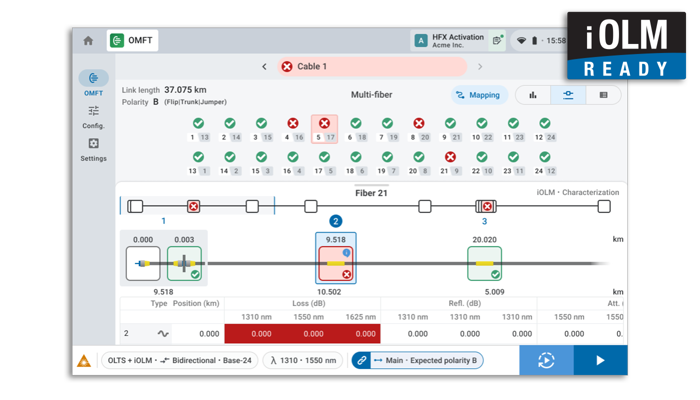Viewport: 700px width, 400px height.
Task: Open the Mapping button
Action: 479,95
